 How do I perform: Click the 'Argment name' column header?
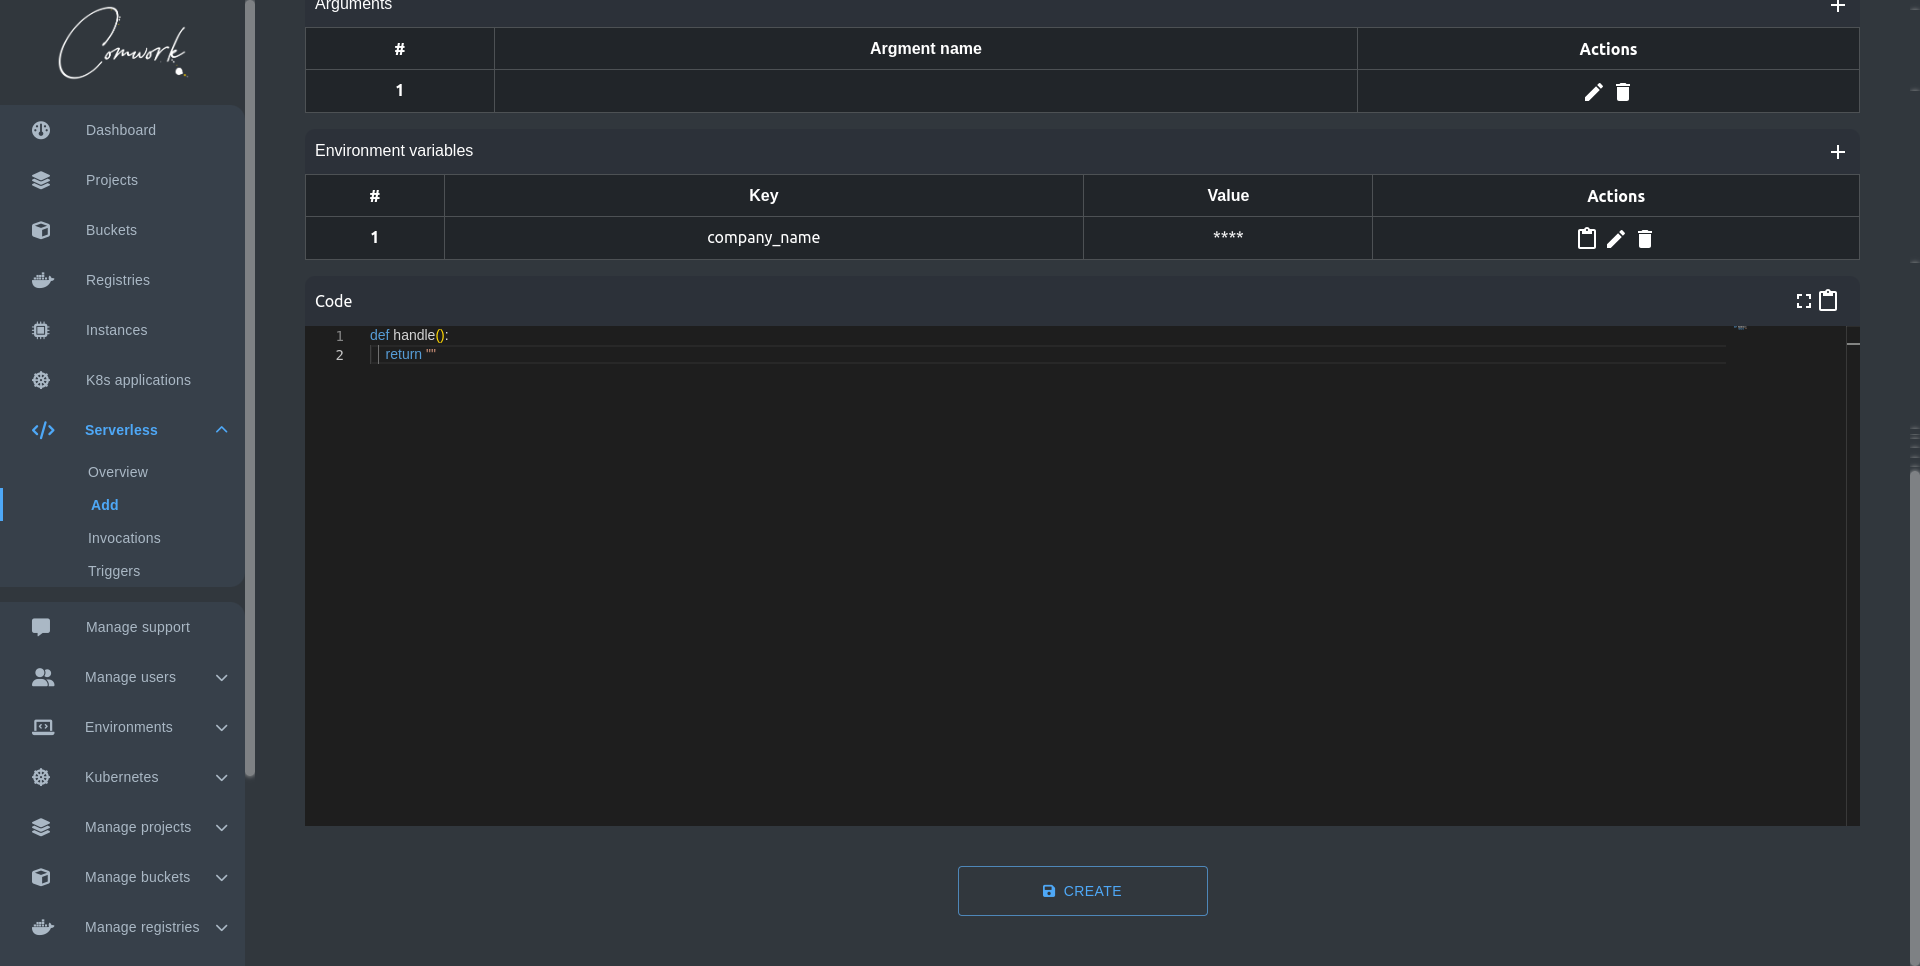(926, 48)
